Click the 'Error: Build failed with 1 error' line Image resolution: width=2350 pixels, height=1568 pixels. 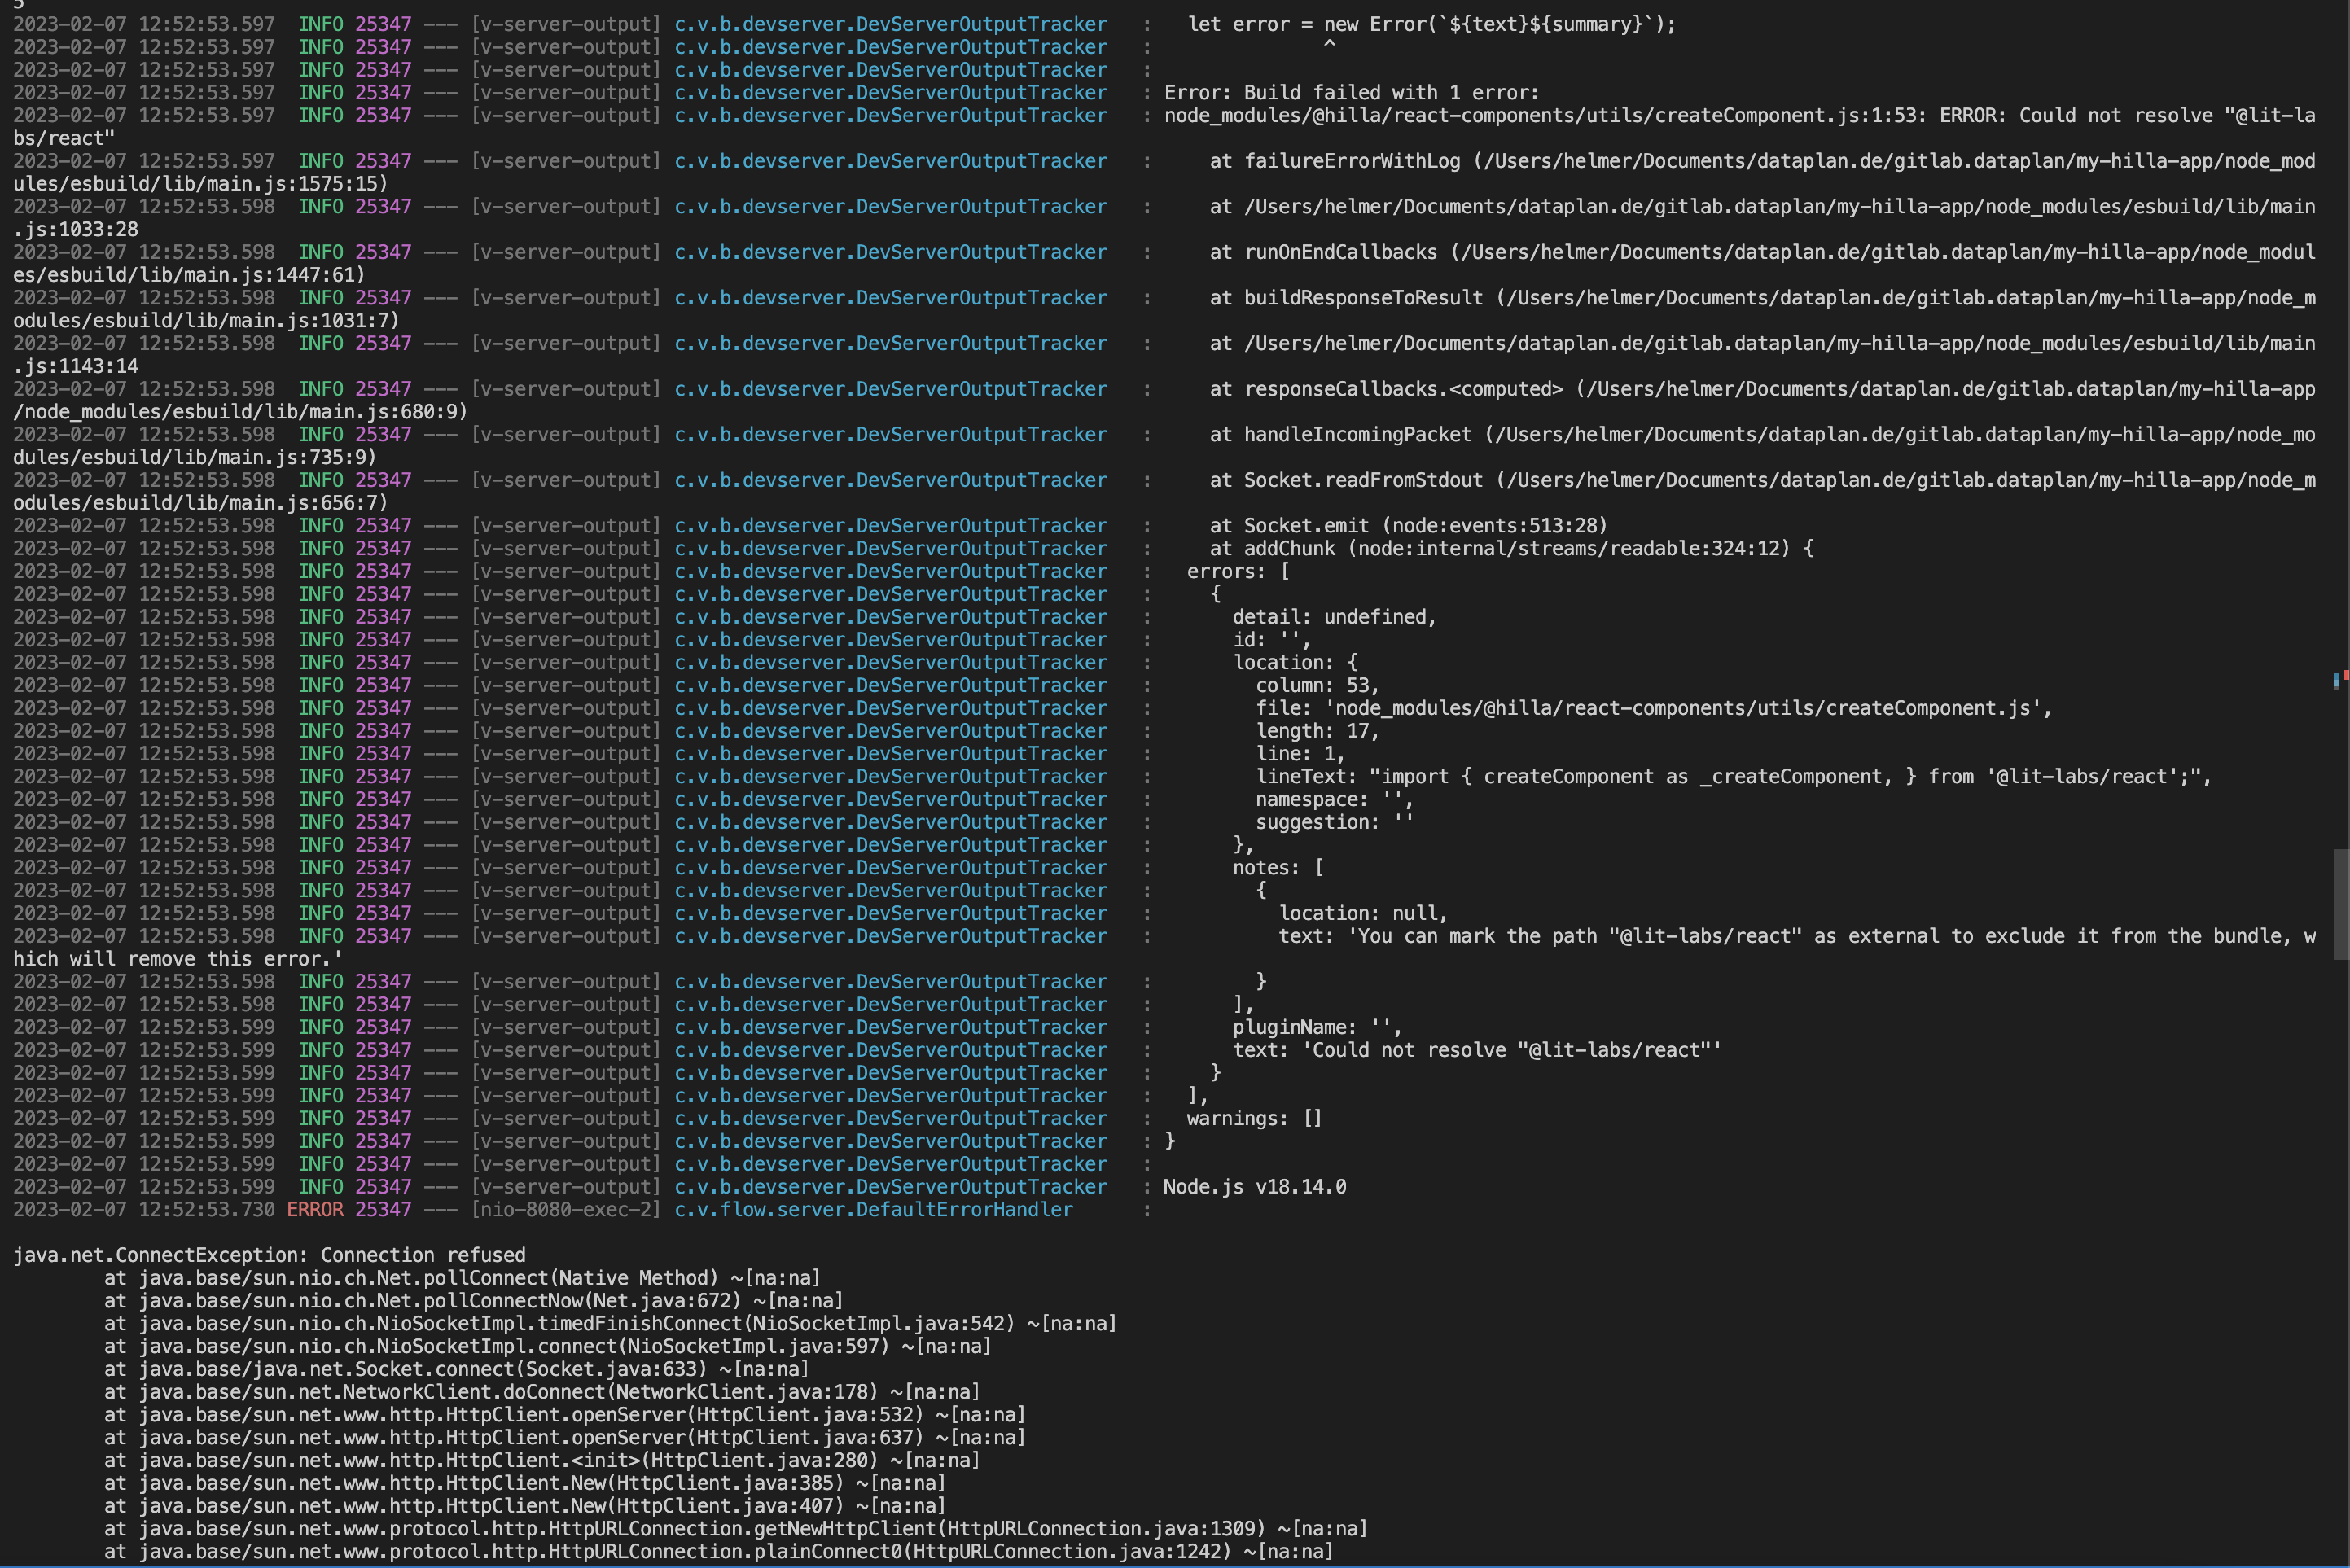click(x=1350, y=93)
